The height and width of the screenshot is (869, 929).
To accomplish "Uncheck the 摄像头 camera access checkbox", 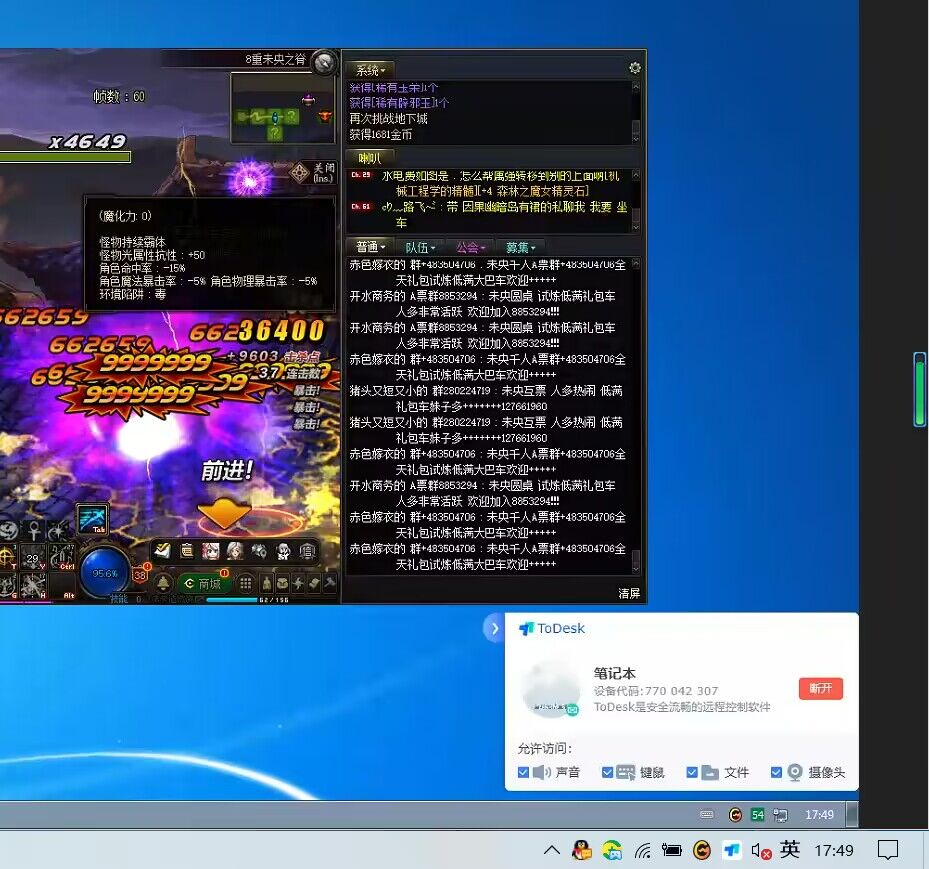I will [776, 772].
